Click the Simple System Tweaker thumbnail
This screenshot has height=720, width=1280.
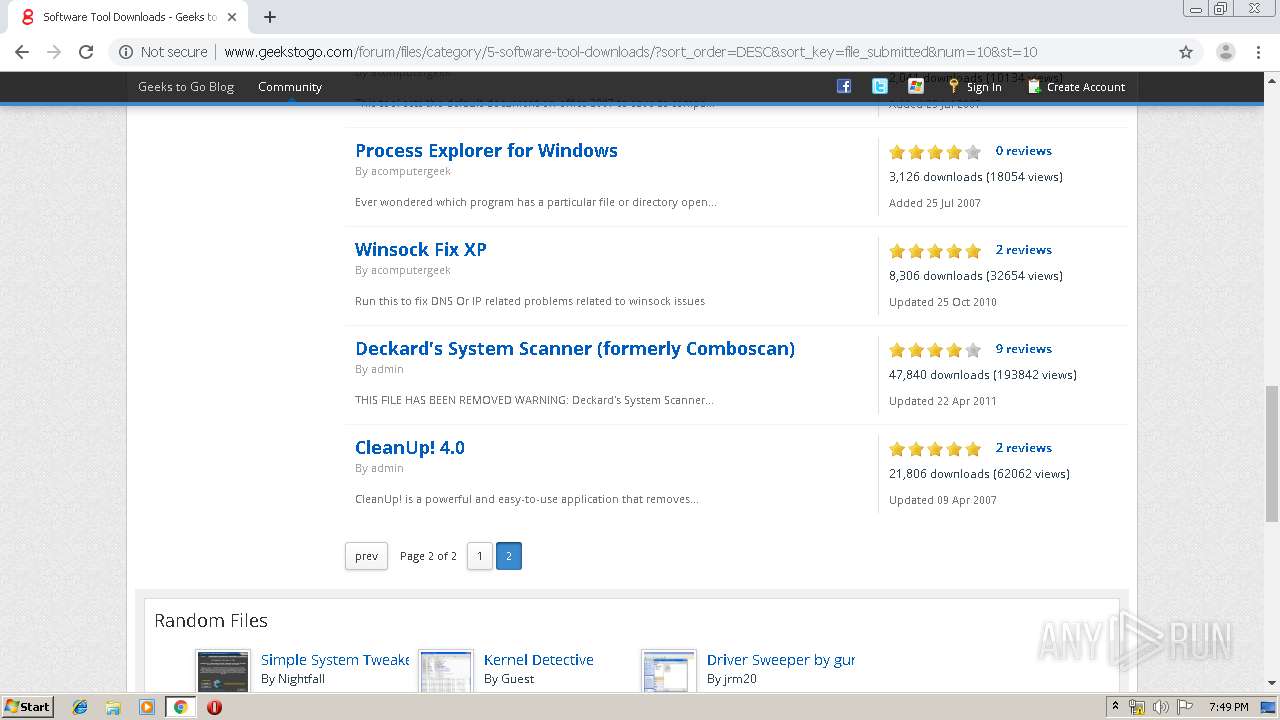click(x=223, y=671)
